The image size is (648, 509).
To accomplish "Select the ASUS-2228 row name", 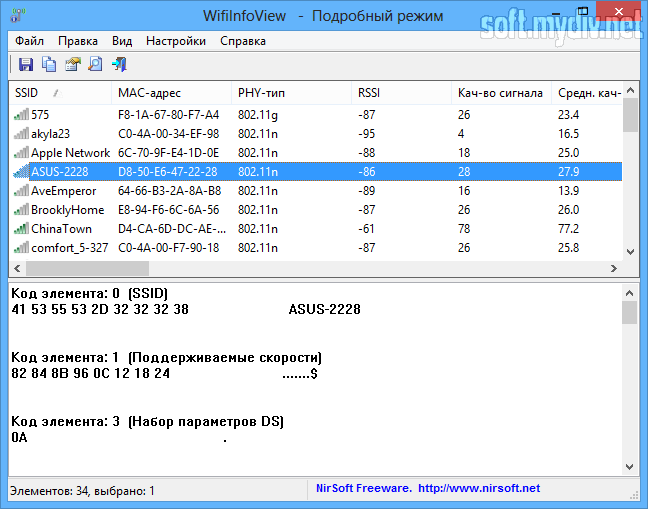I will 60,171.
